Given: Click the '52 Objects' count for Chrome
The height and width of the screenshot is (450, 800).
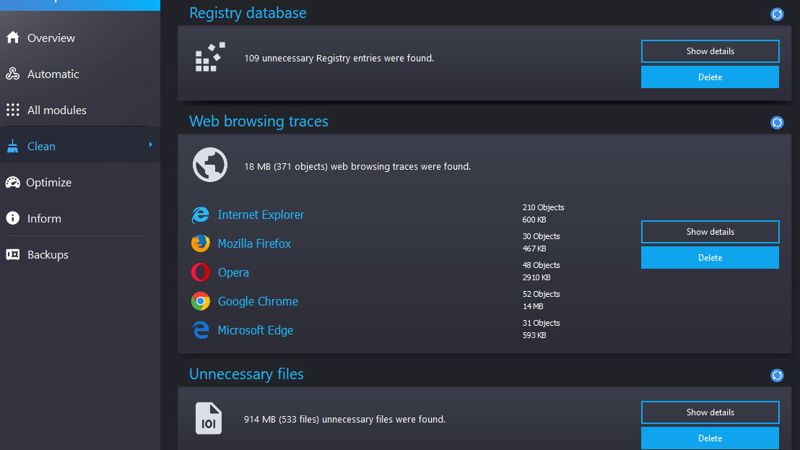Looking at the screenshot, I should pos(541,294).
